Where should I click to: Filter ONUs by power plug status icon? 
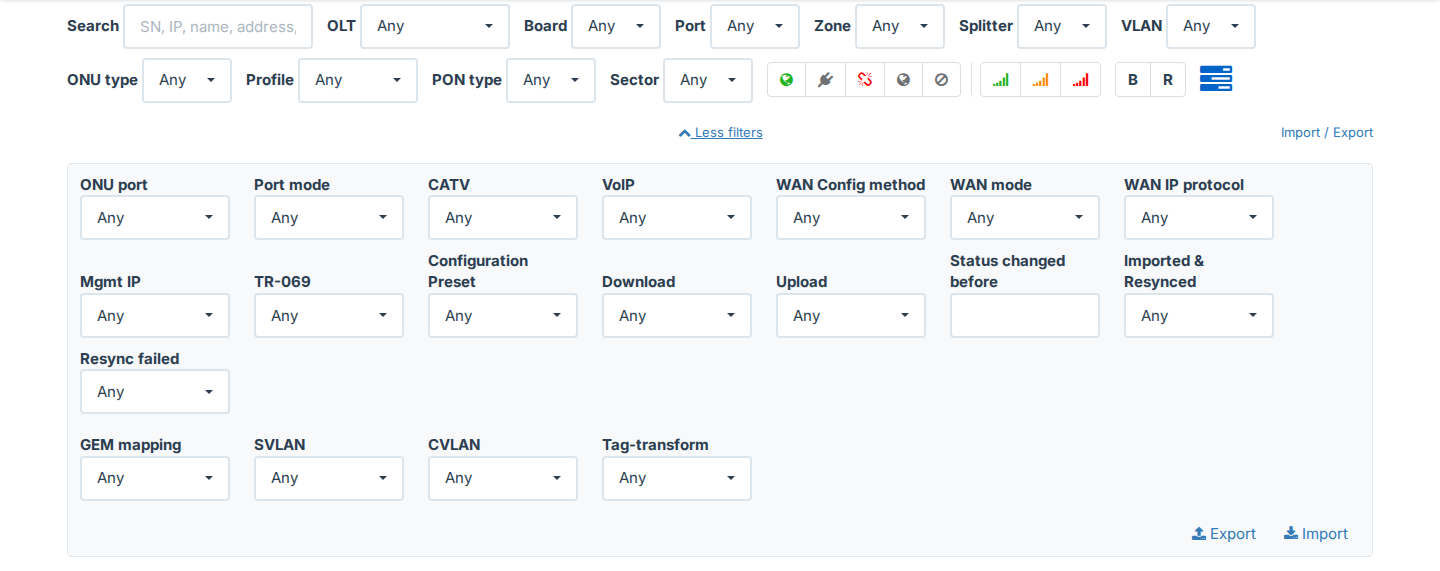tap(826, 80)
